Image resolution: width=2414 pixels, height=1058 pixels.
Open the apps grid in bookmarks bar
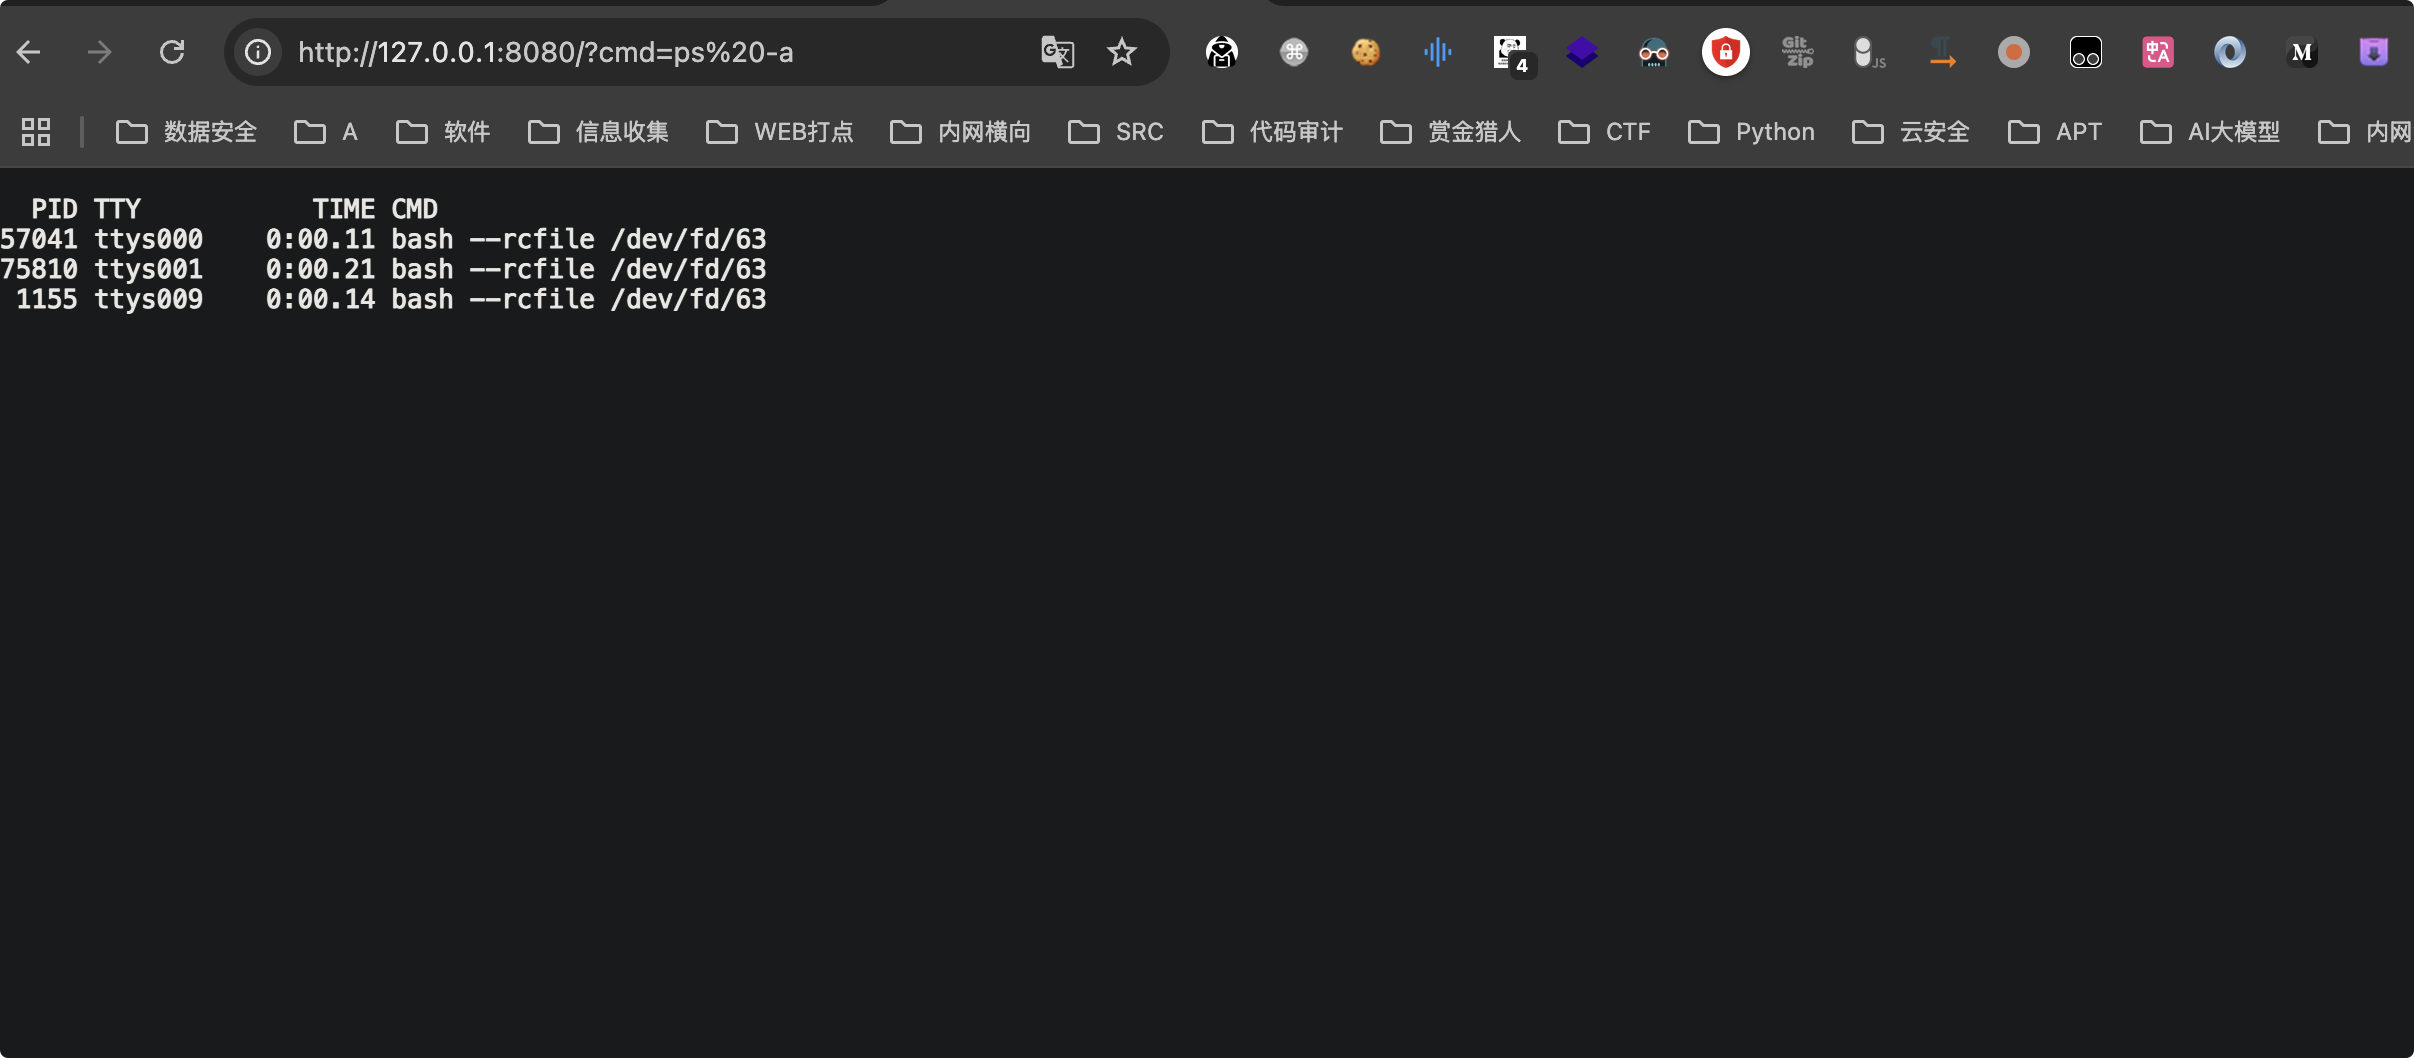pos(36,132)
